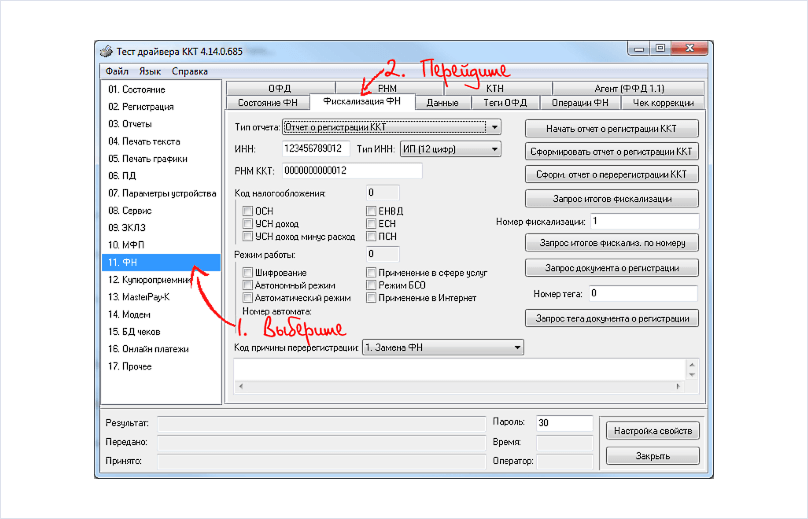808x519 pixels.
Task: Open the Справка menu
Action: 189,72
